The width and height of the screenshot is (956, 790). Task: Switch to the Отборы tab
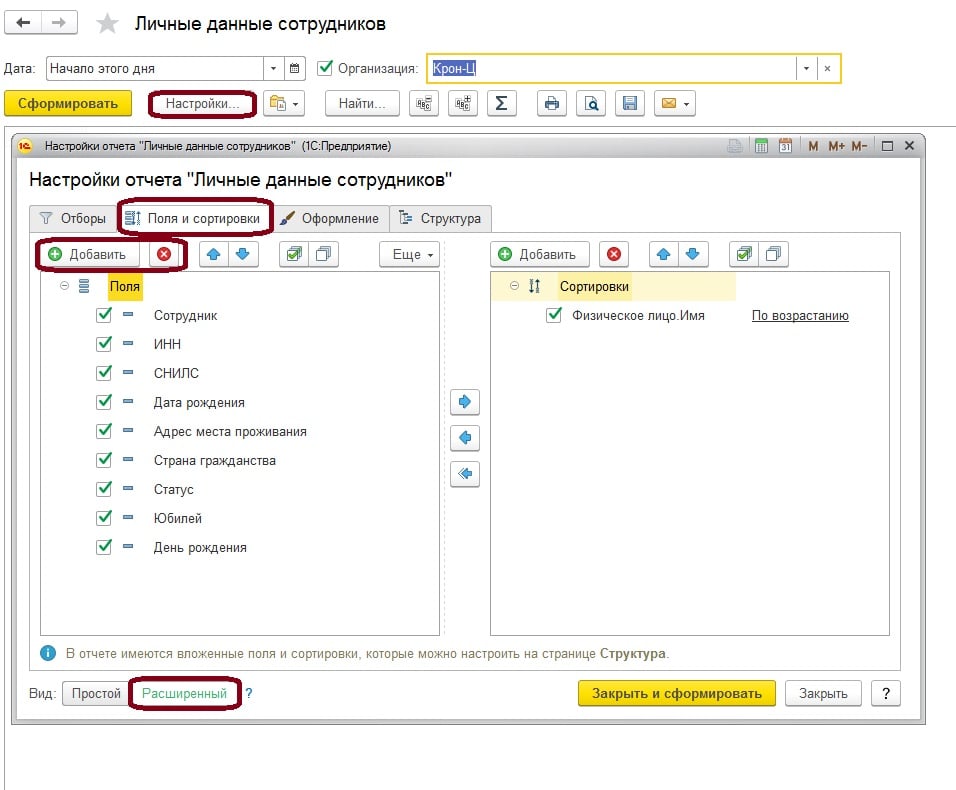click(x=73, y=218)
